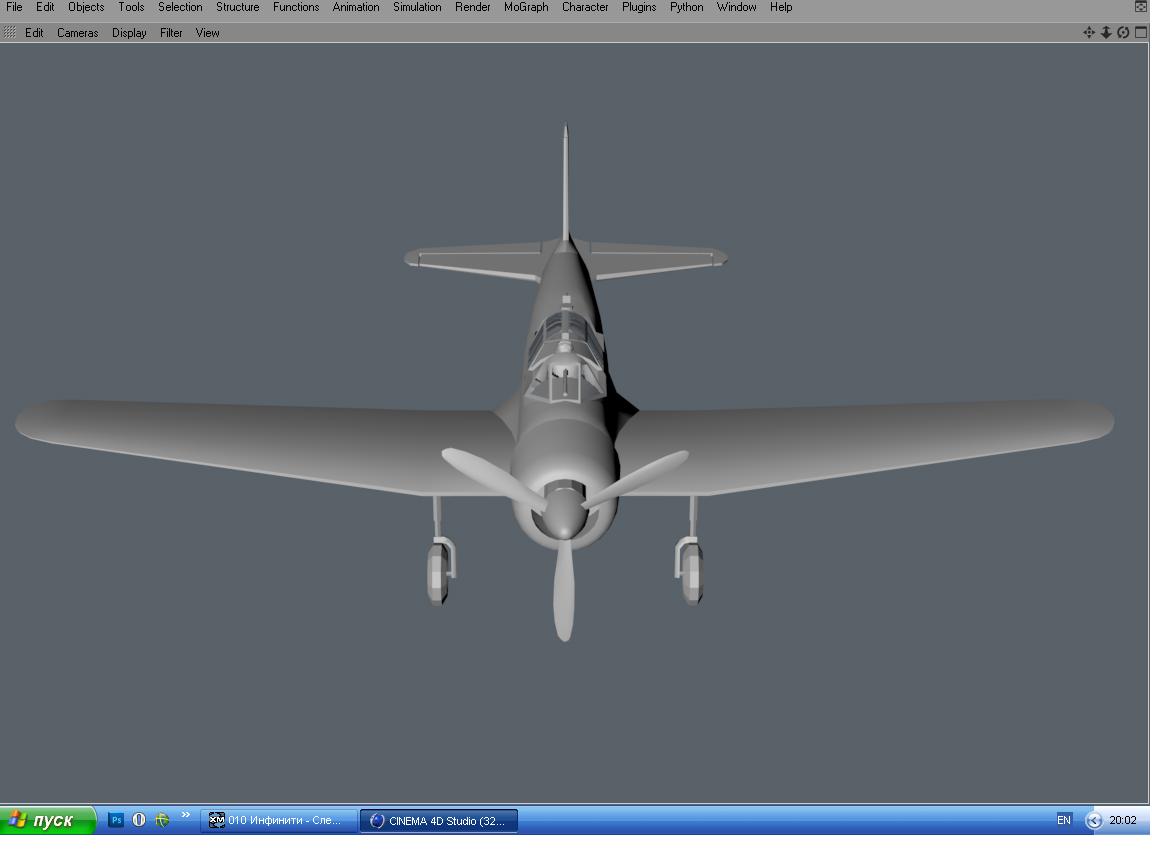This screenshot has height=864, width=1152.
Task: Click the viewport menu grip handle
Action: click(10, 32)
